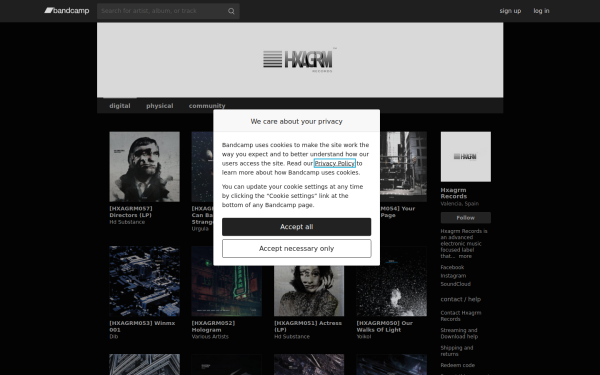
Task: Click the Hxagrm Records profile image in sidebar
Action: point(466,157)
